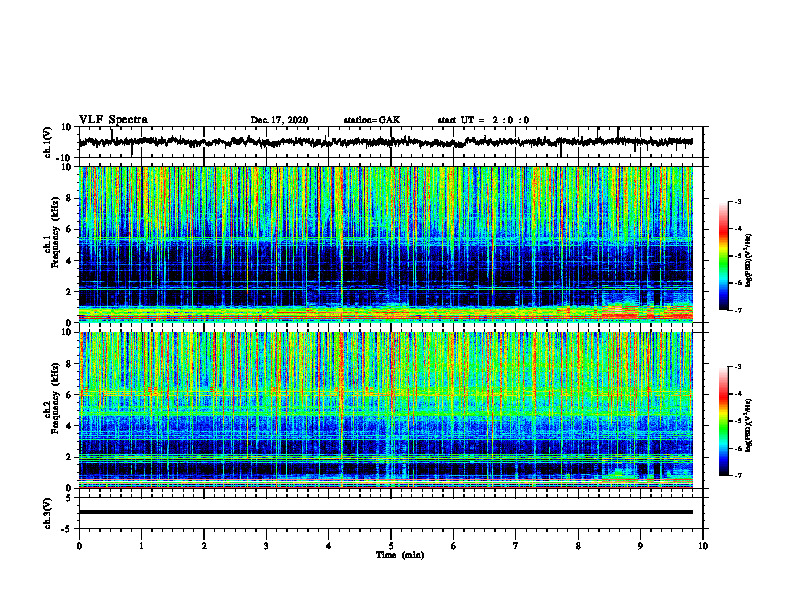
Task: Click the "VLF Spectra" plot title
Action: point(113,120)
